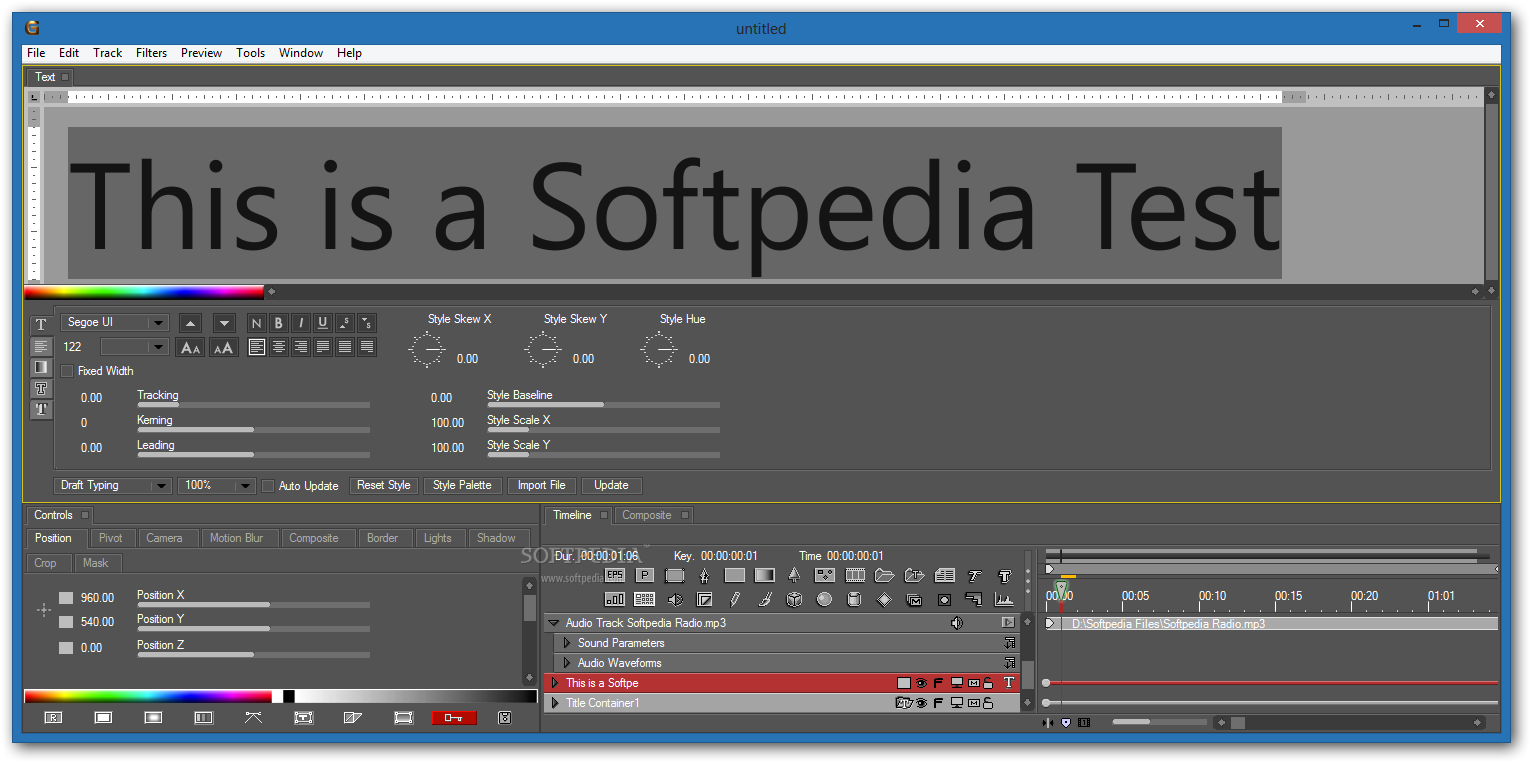This screenshot has width=1531, height=763.
Task: Toggle underline formatting
Action: tap(323, 322)
